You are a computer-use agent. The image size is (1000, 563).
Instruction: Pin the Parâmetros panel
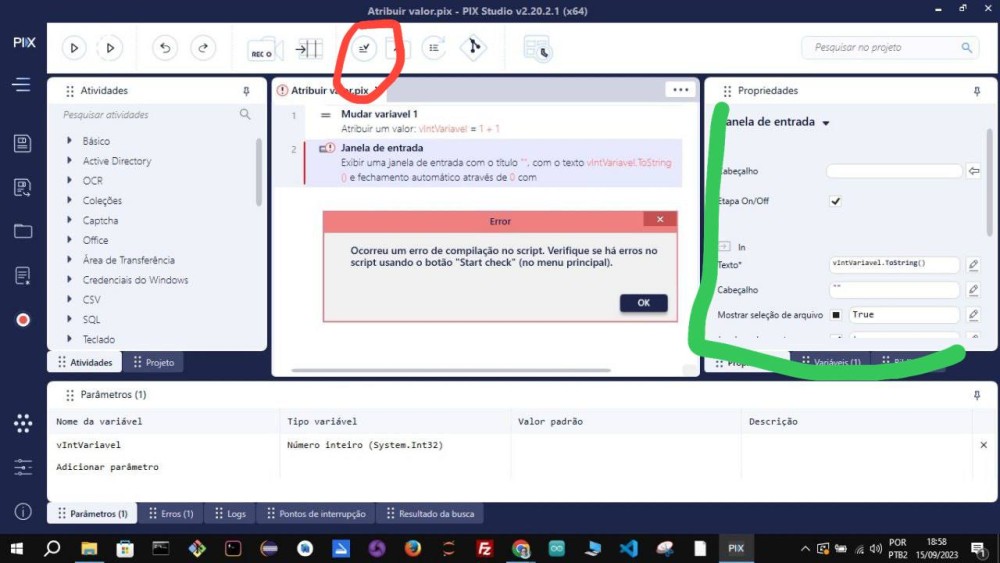coord(976,395)
